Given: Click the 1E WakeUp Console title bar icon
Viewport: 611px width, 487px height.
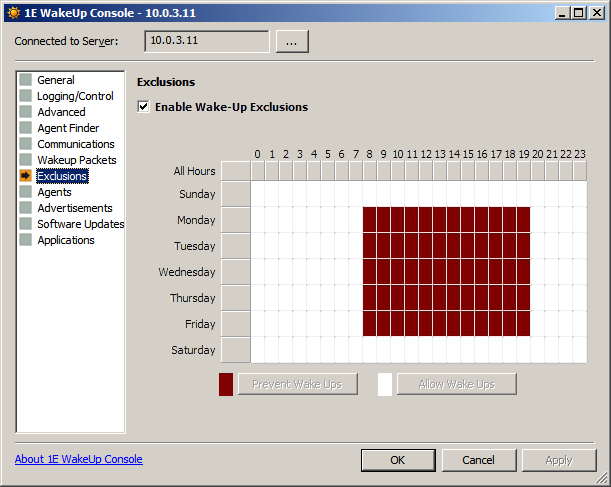Looking at the screenshot, I should [12, 12].
